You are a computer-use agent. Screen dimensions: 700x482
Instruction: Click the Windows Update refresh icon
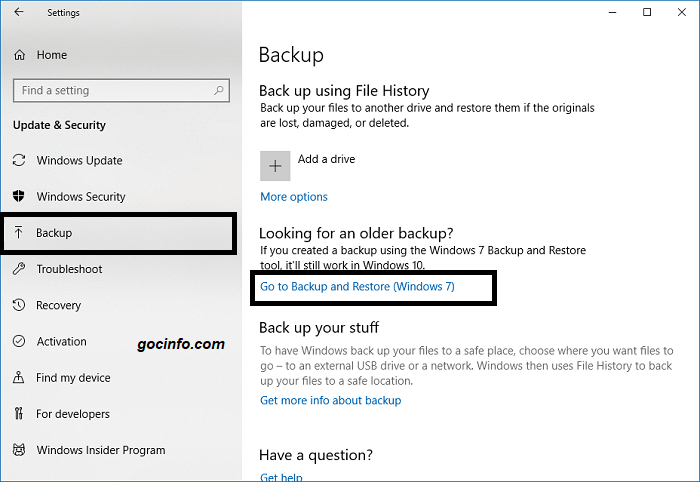pyautogui.click(x=19, y=161)
